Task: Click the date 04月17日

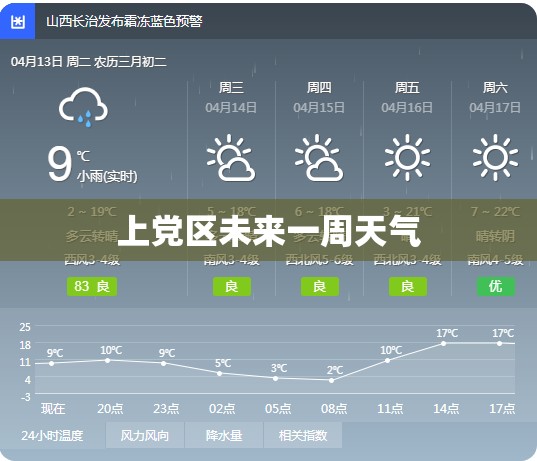Action: pos(495,108)
